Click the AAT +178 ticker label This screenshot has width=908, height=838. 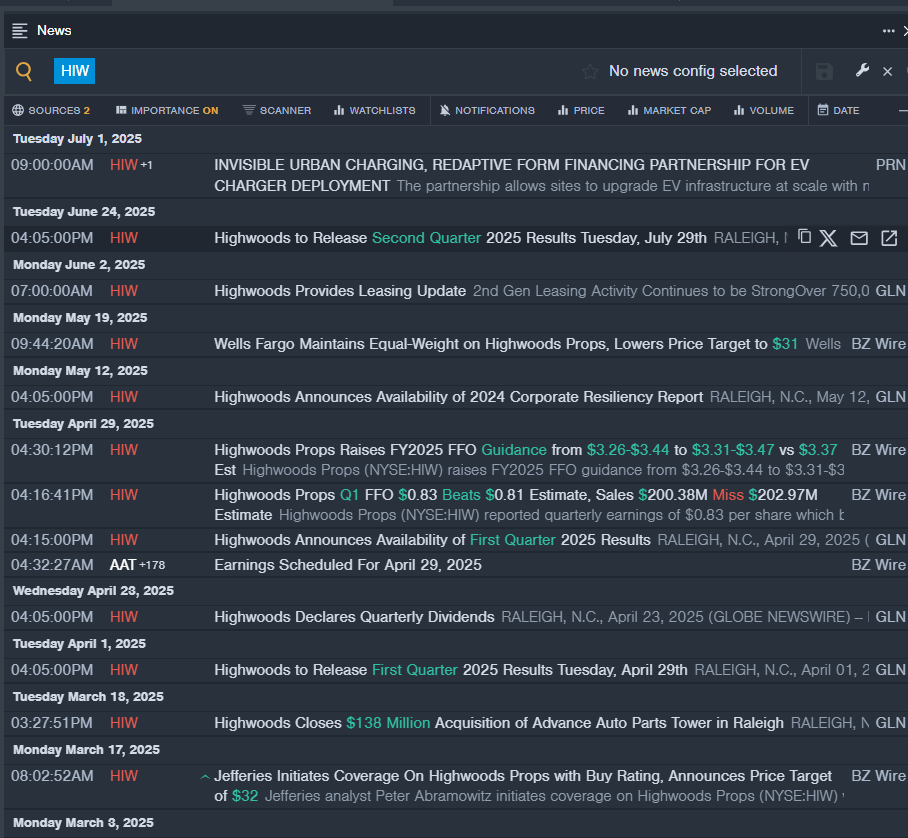[x=137, y=565]
